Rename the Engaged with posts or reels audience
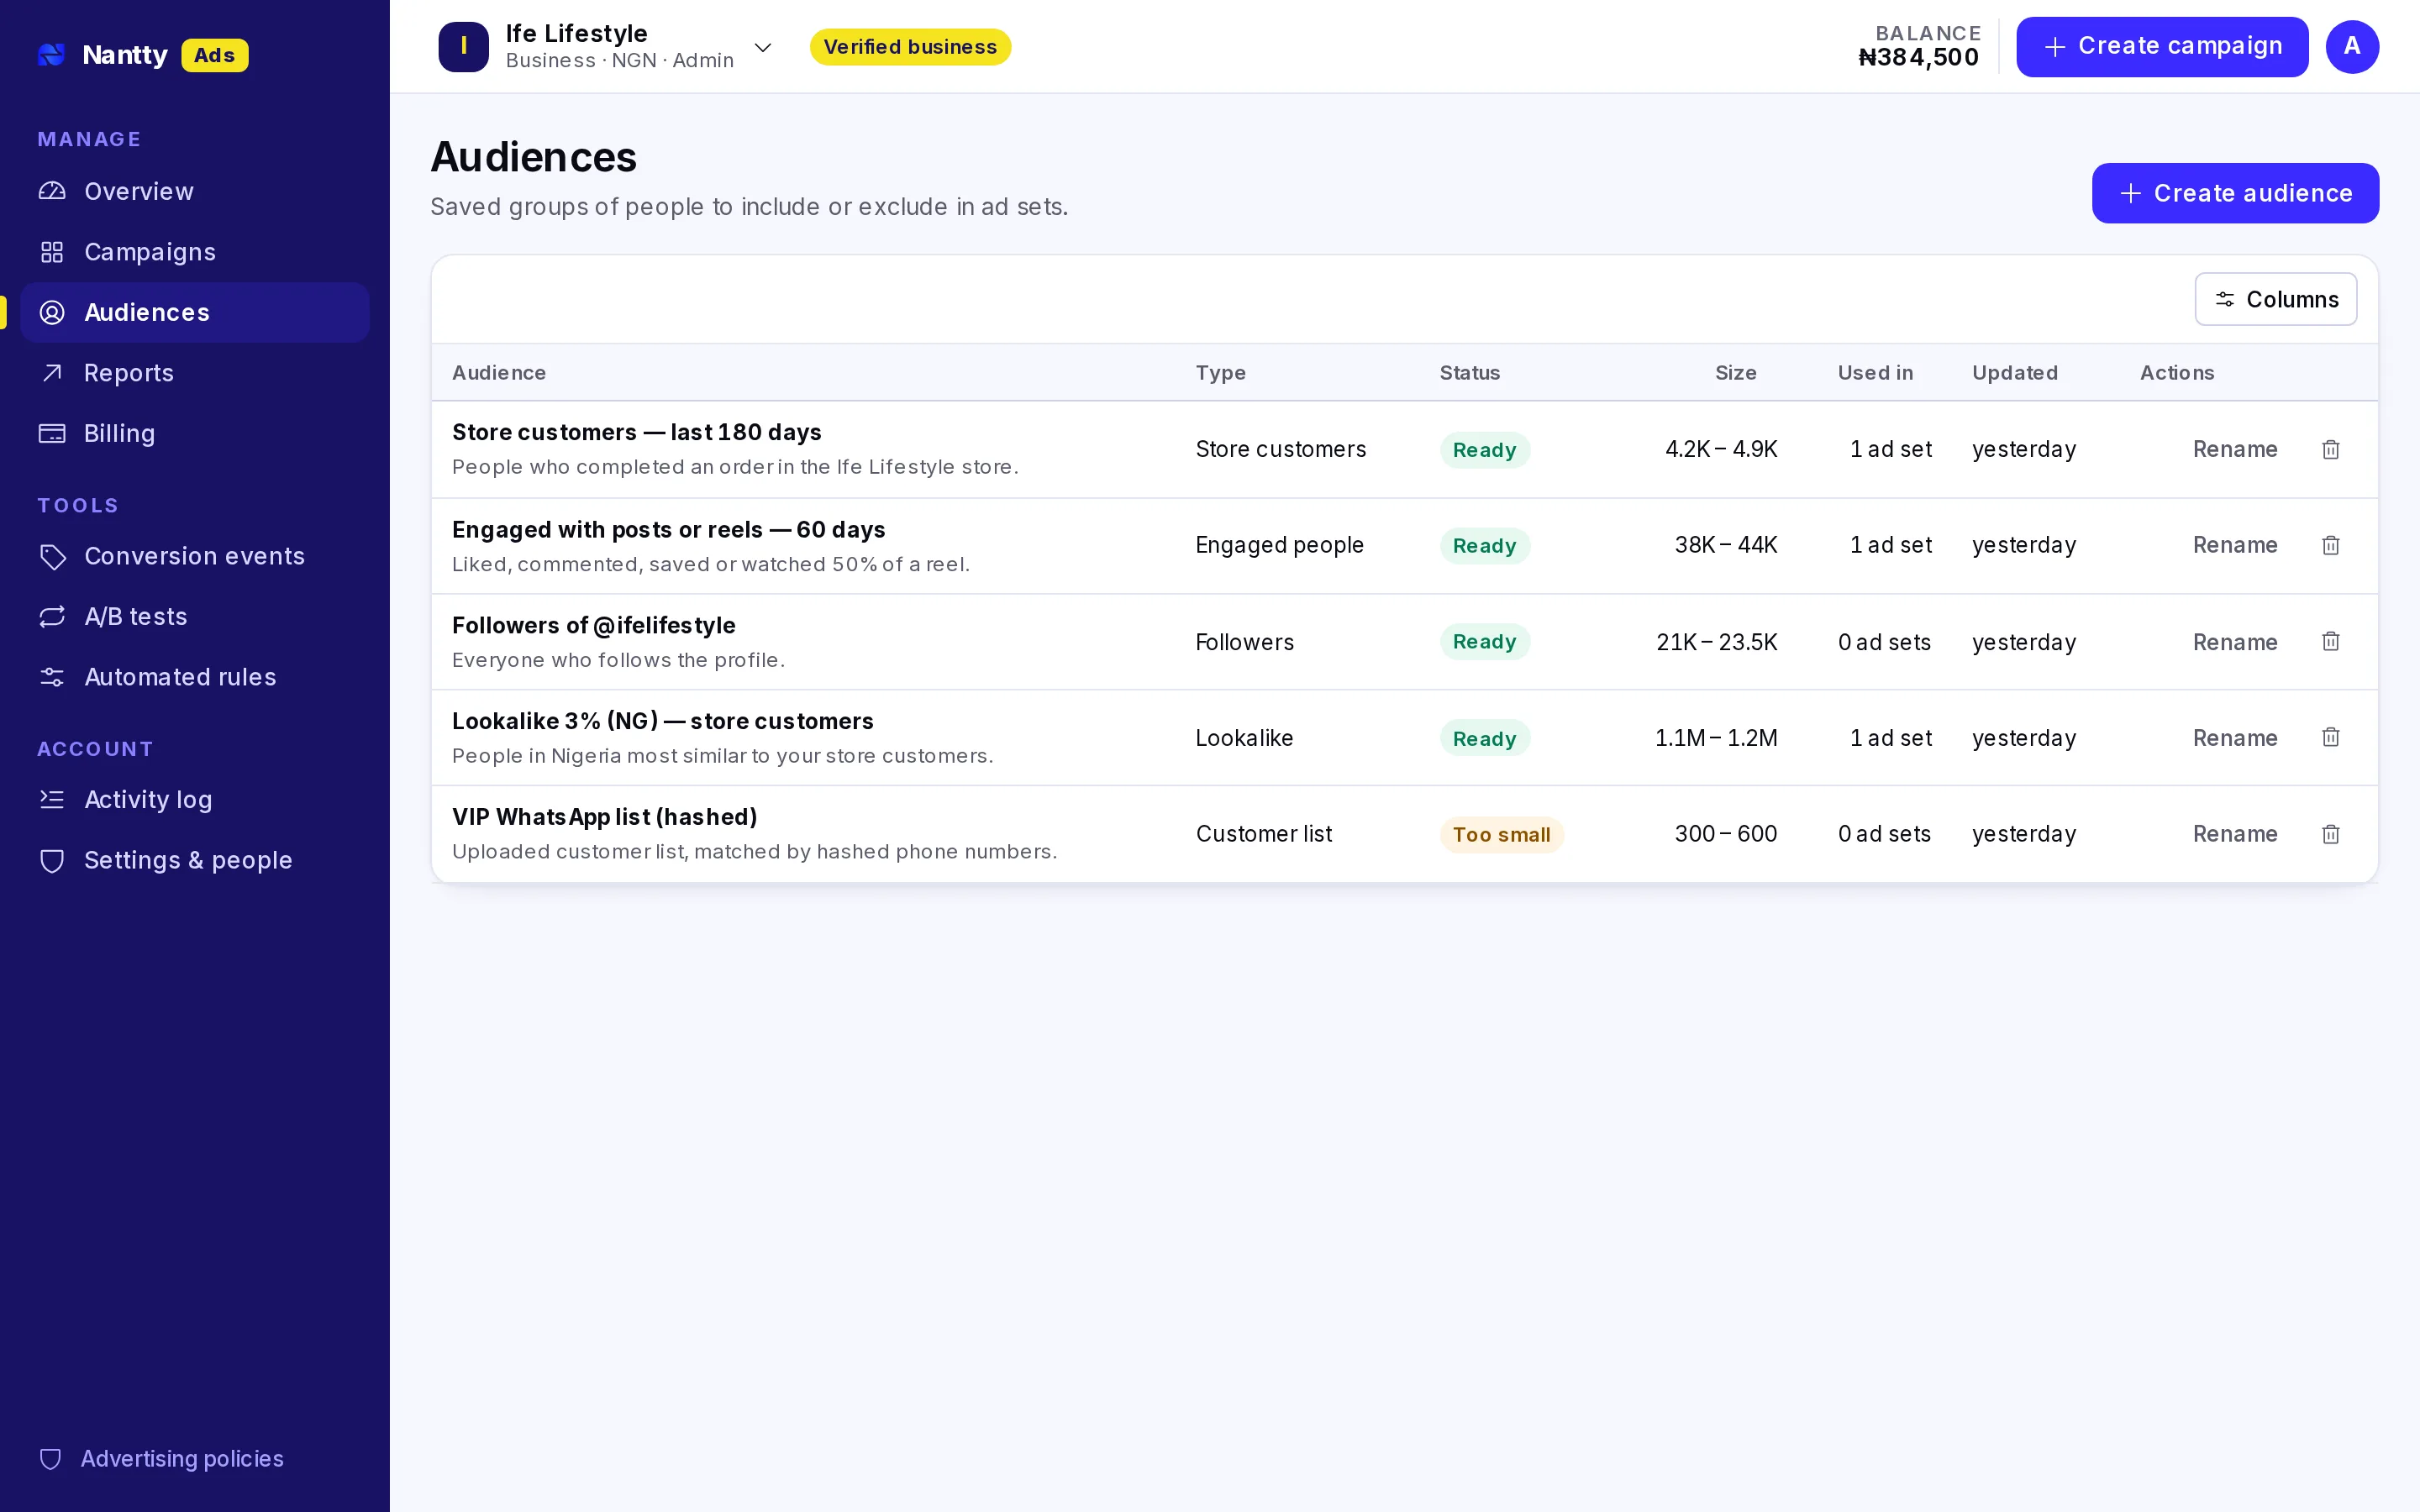2420x1512 pixels. 2235,545
